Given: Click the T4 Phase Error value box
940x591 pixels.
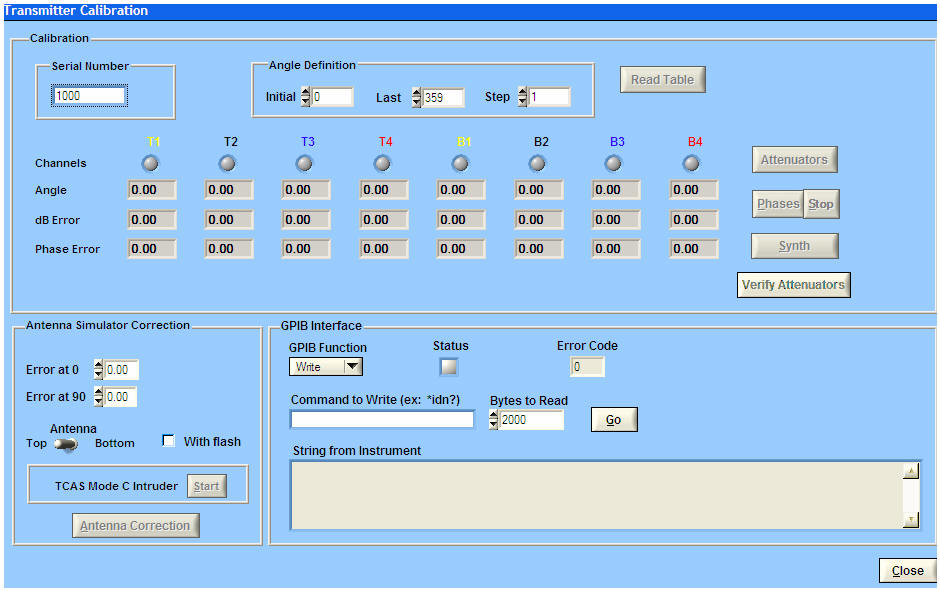Looking at the screenshot, I should [384, 249].
